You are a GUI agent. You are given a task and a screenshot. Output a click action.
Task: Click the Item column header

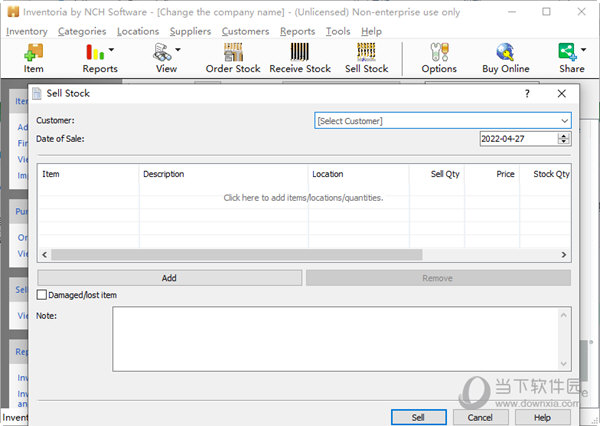click(88, 174)
